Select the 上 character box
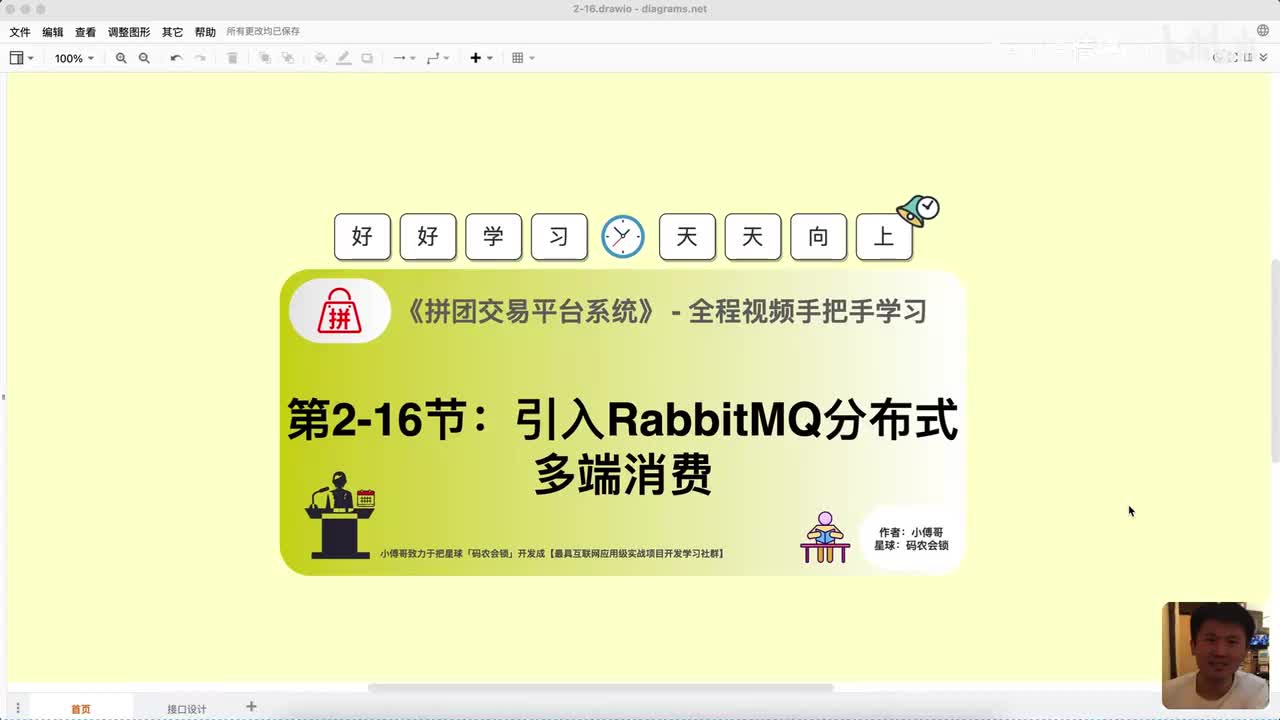Screen dimensions: 1280x720 click(884, 237)
